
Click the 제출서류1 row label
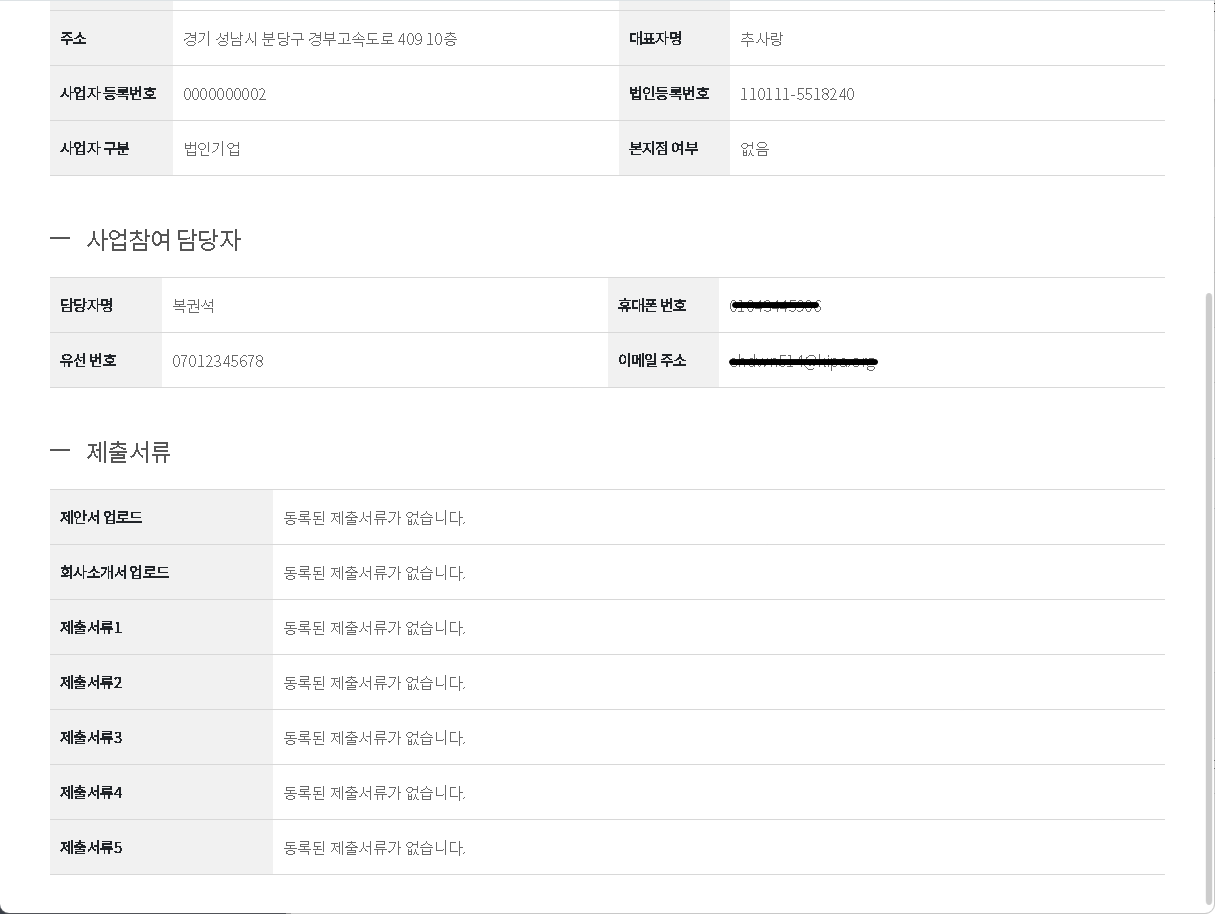pos(91,627)
